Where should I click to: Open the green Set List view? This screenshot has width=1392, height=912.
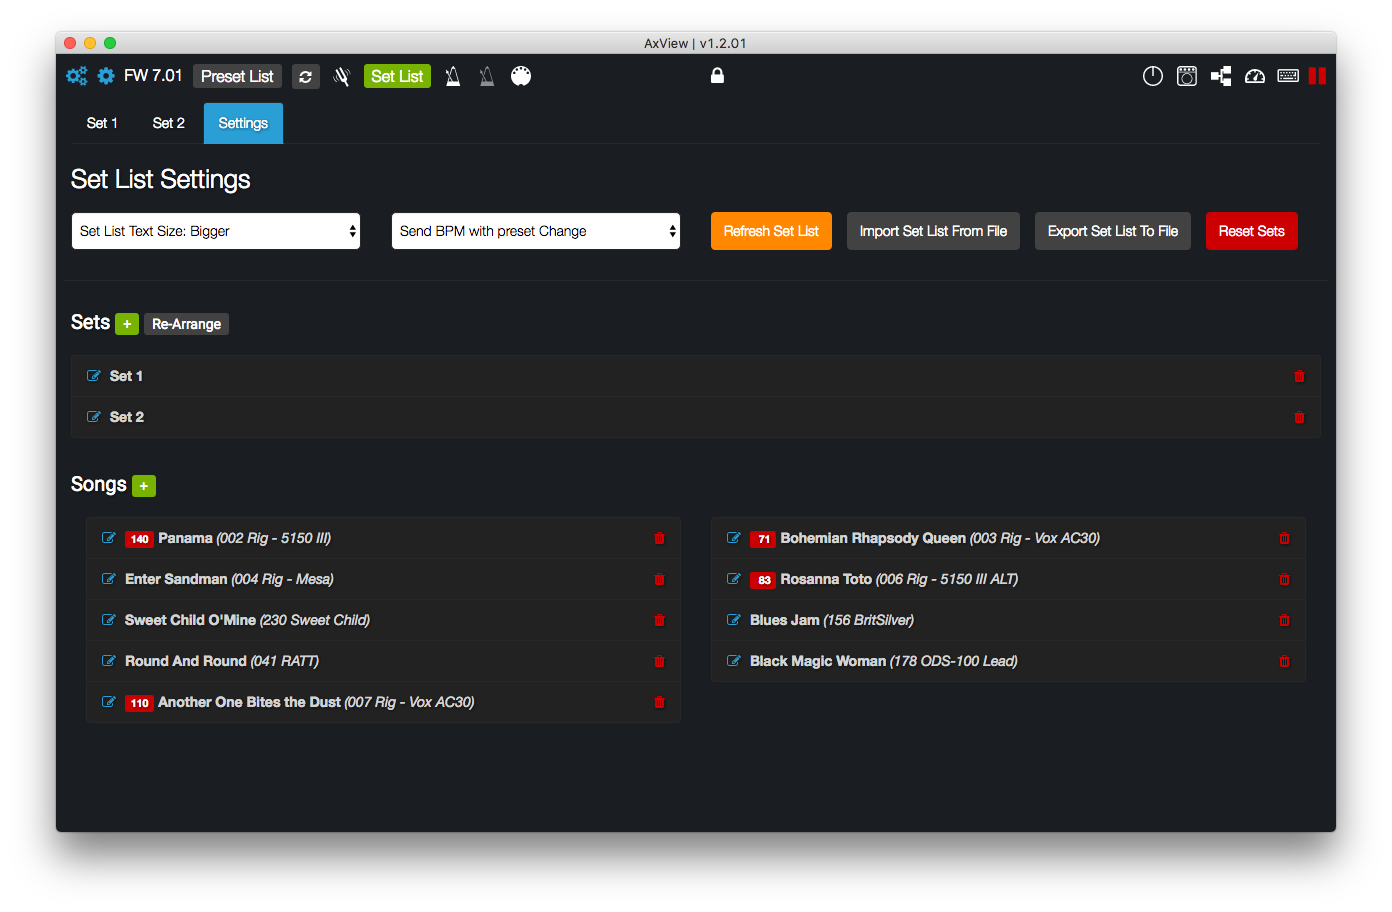[x=397, y=77]
